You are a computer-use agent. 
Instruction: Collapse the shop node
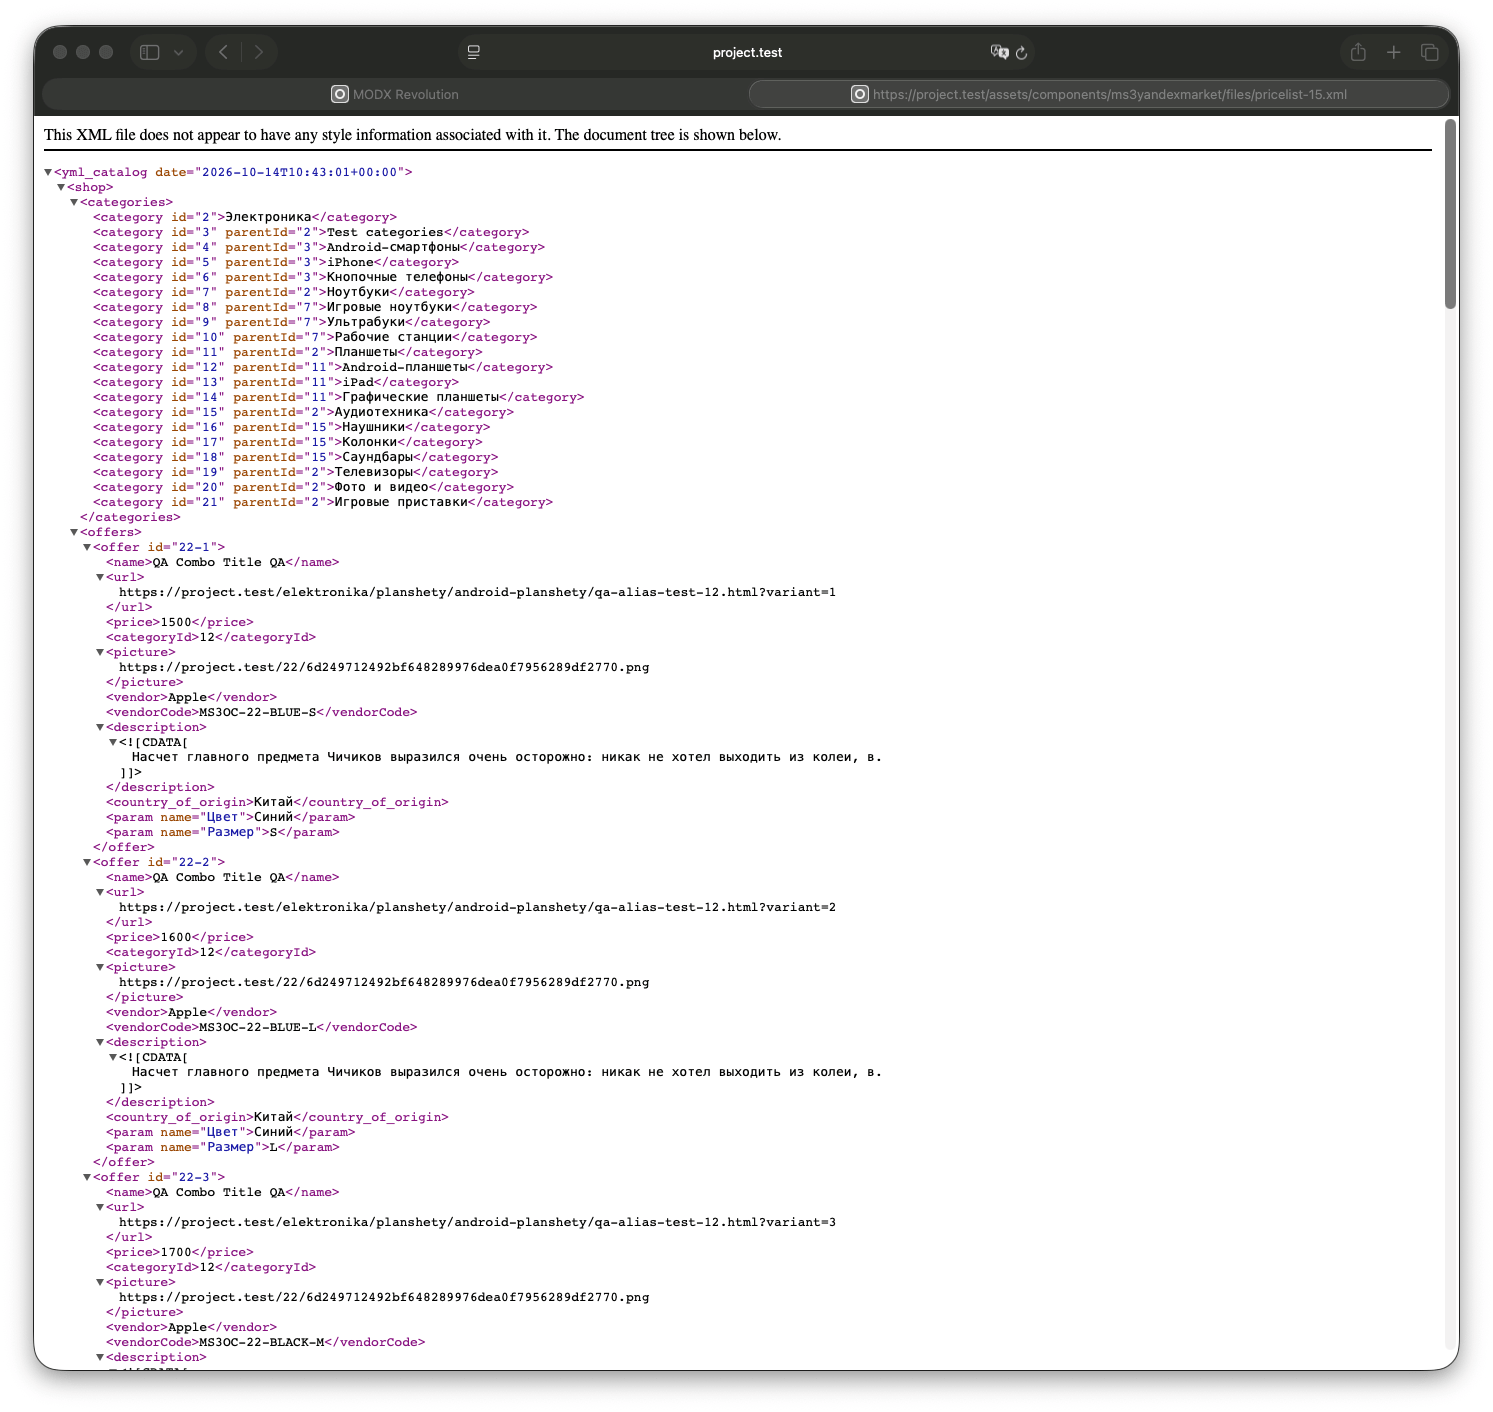click(x=61, y=187)
